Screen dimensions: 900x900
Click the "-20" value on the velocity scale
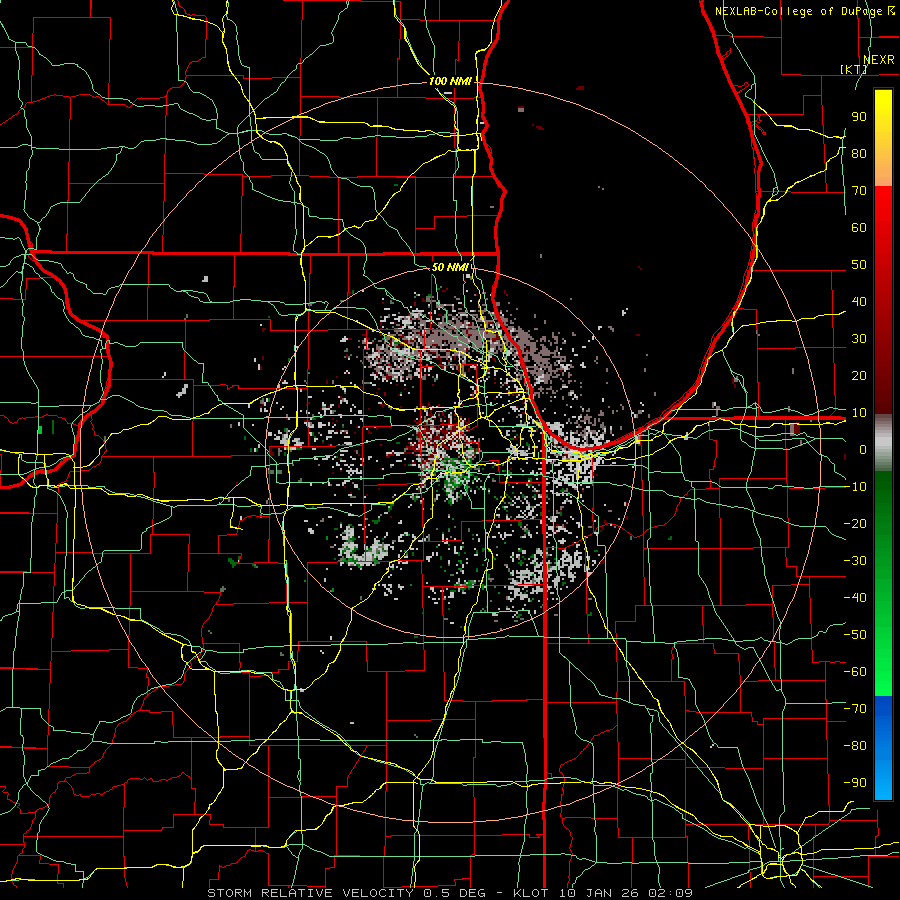[x=855, y=524]
